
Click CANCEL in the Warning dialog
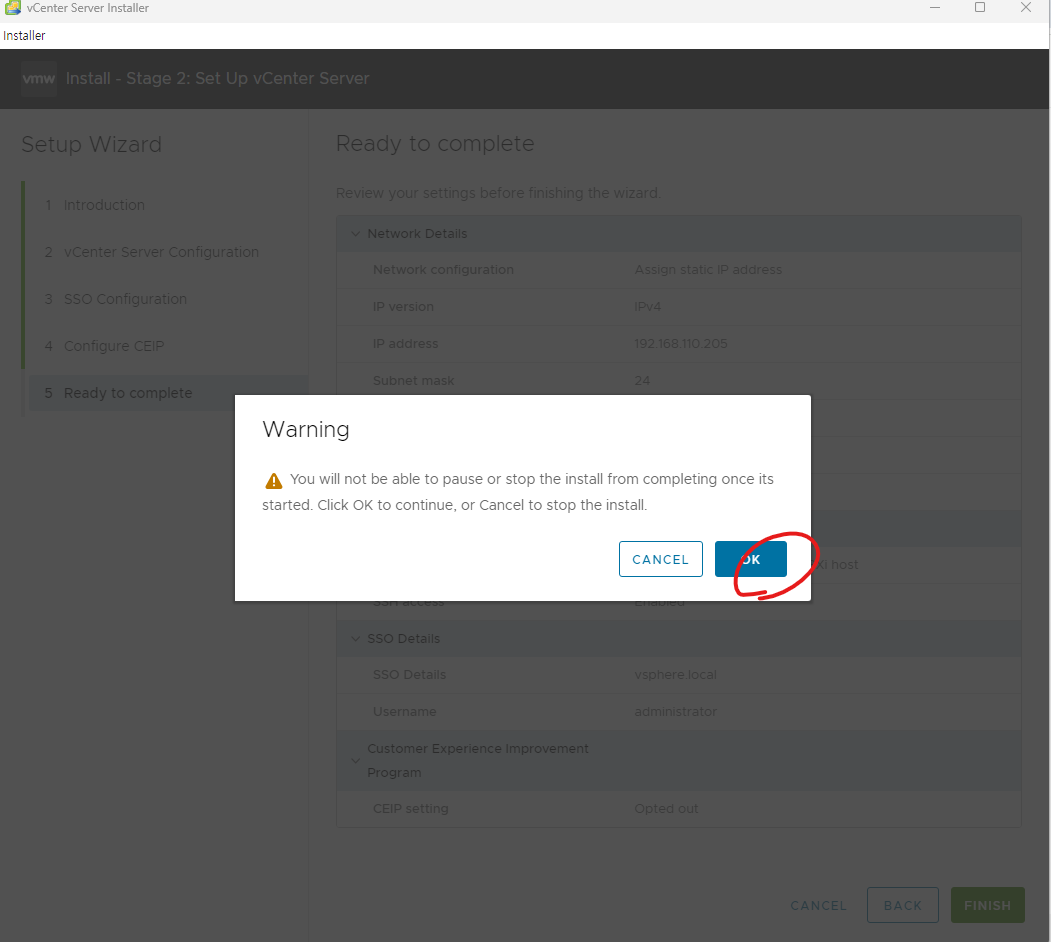point(660,559)
